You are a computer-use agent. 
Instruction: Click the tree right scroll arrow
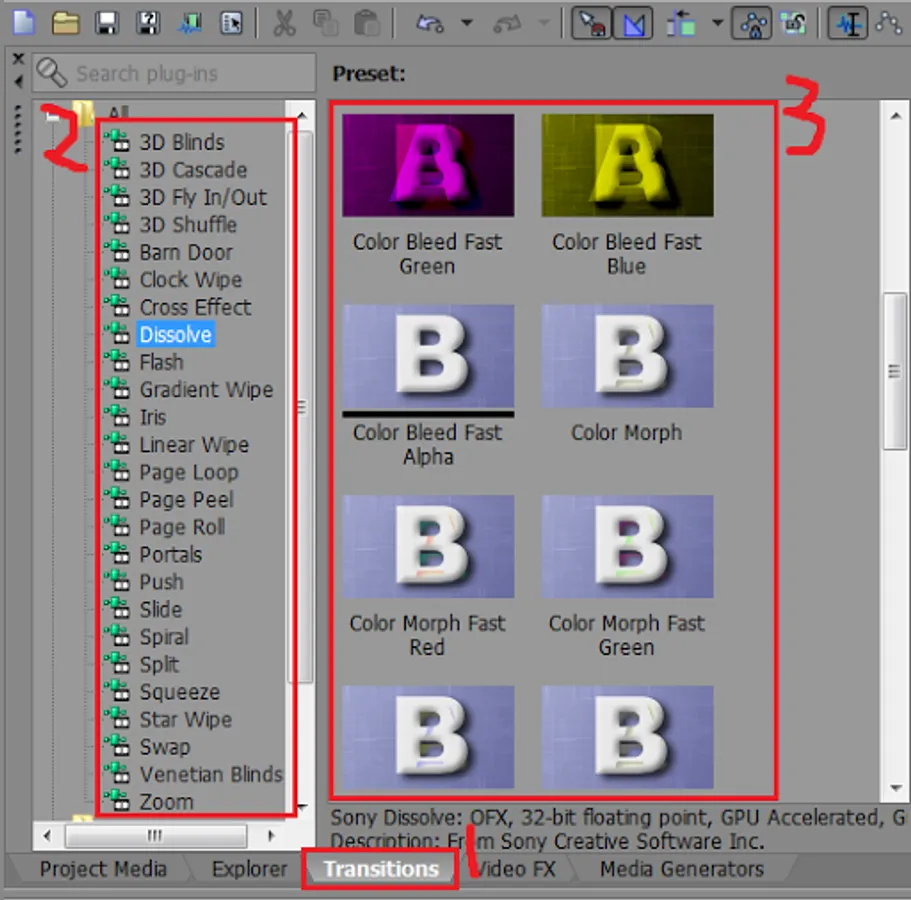pos(270,836)
